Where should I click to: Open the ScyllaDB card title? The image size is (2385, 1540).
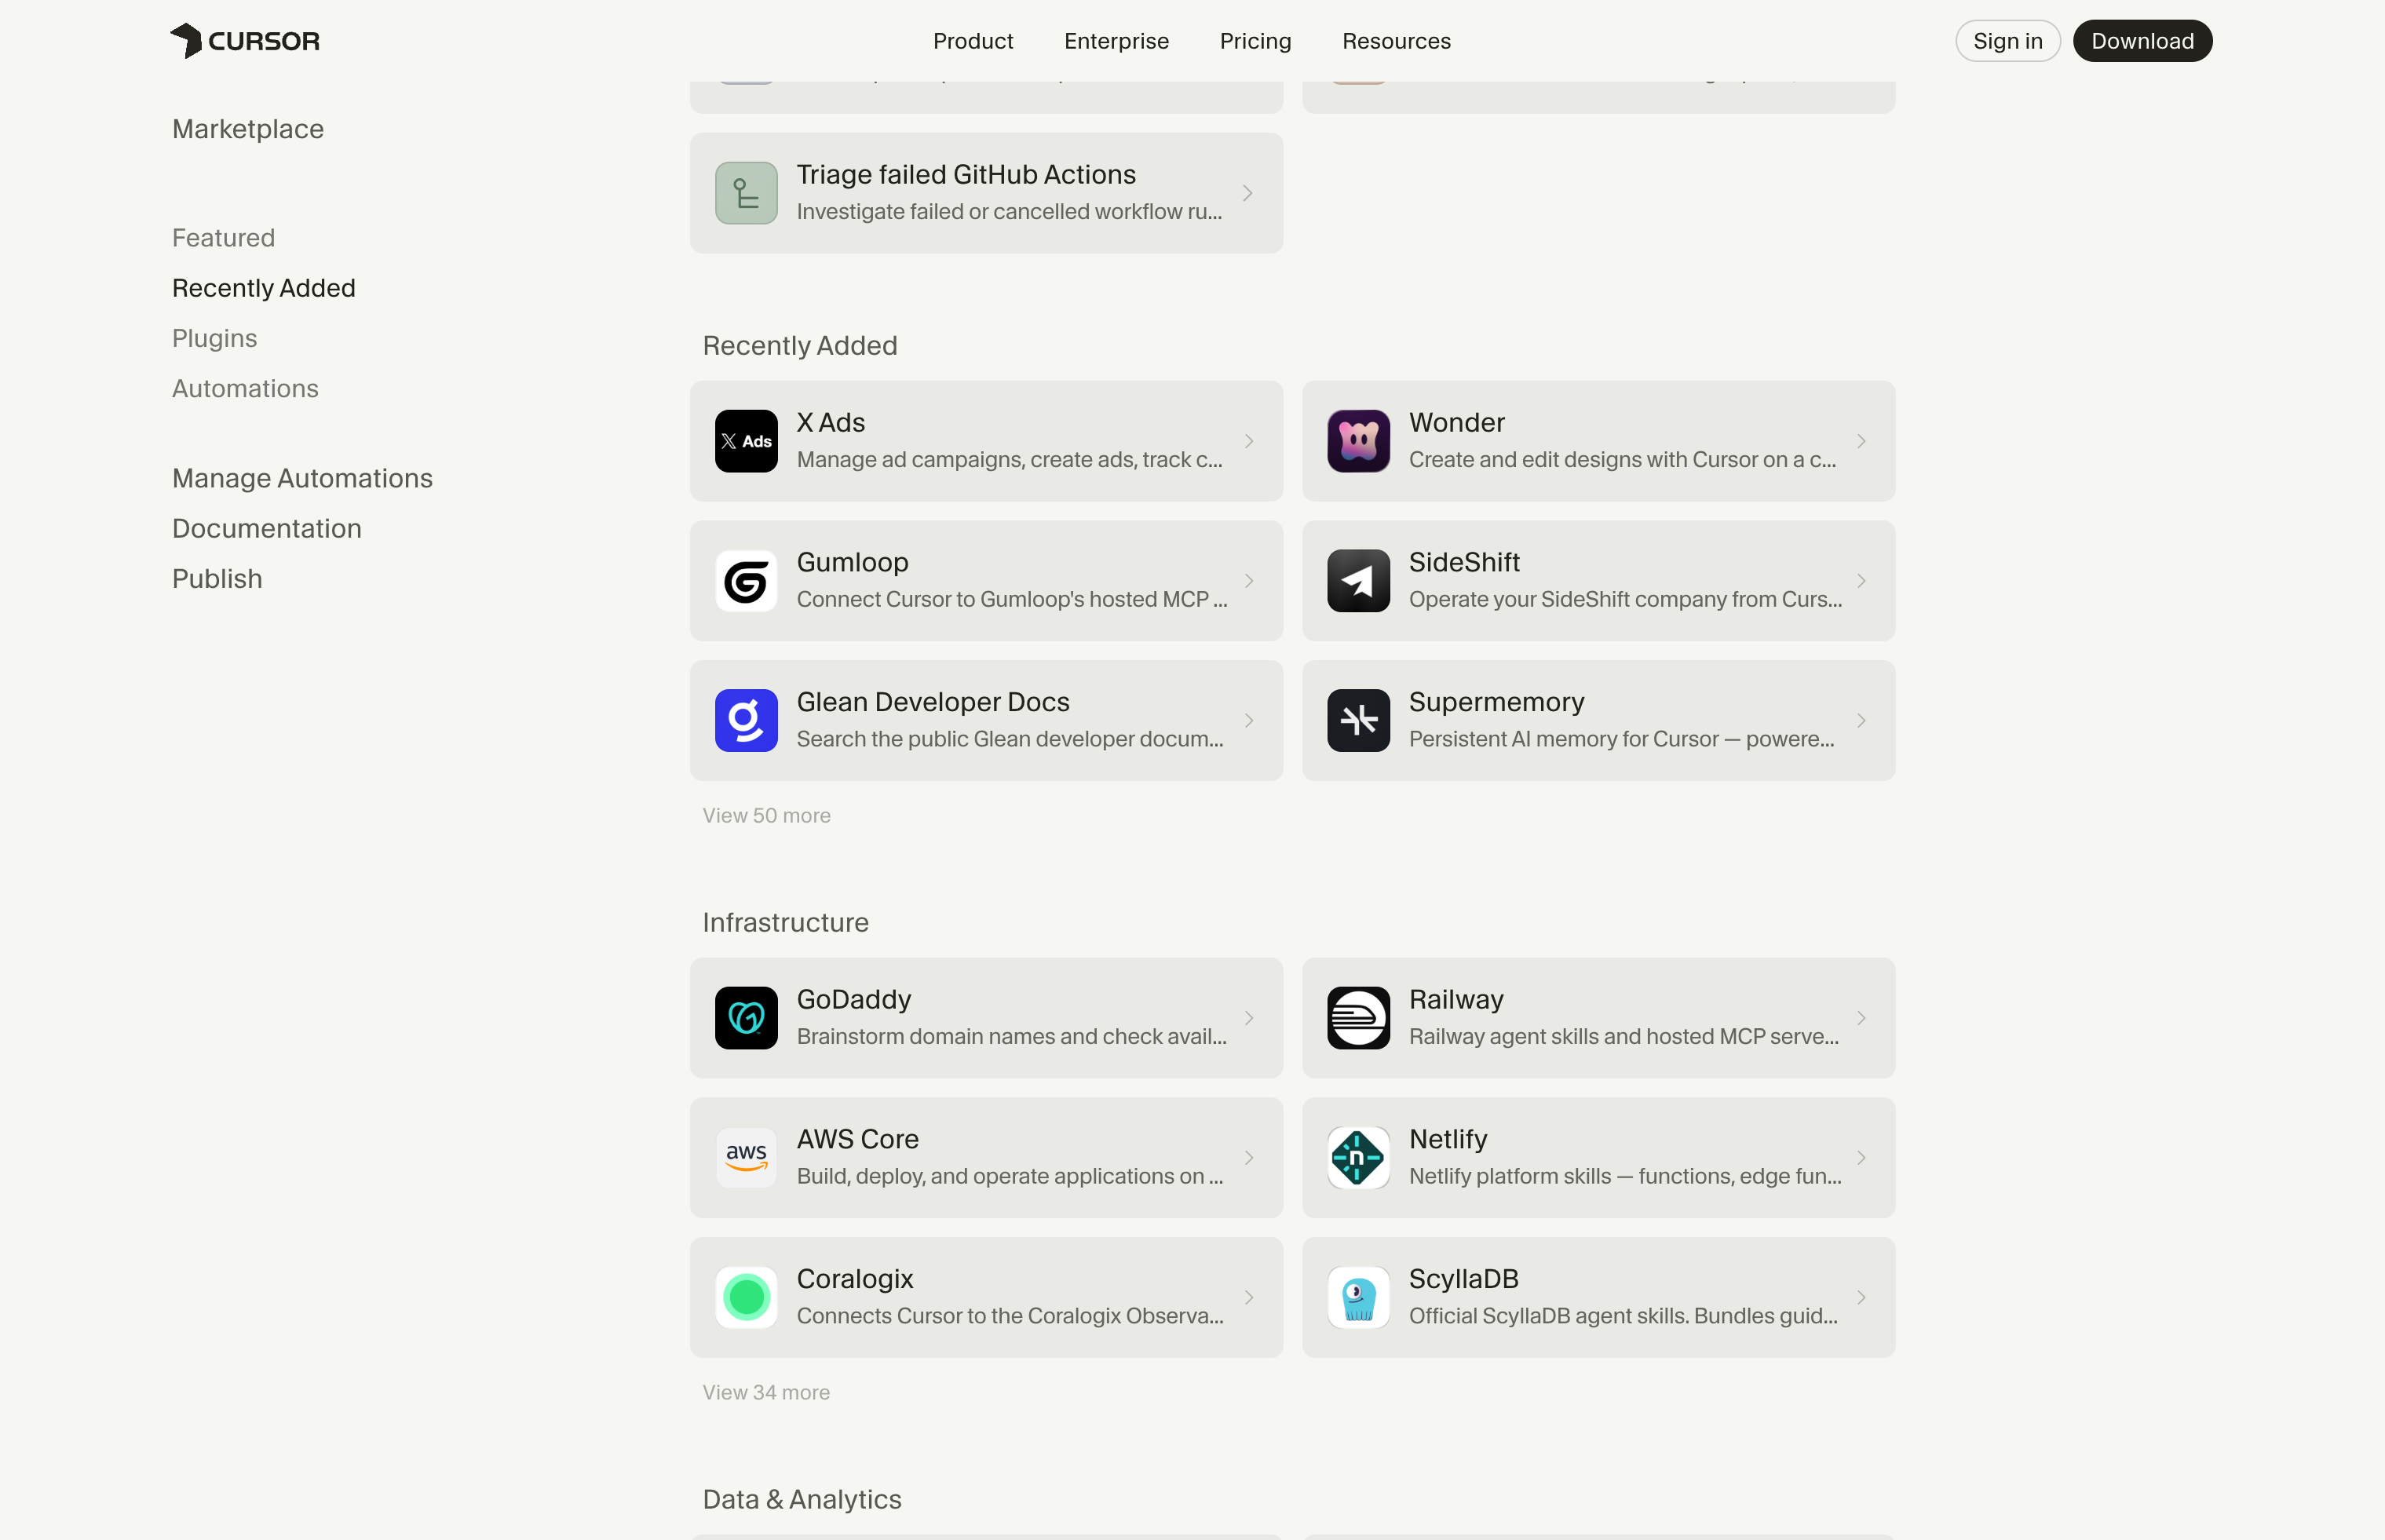coord(1463,1279)
